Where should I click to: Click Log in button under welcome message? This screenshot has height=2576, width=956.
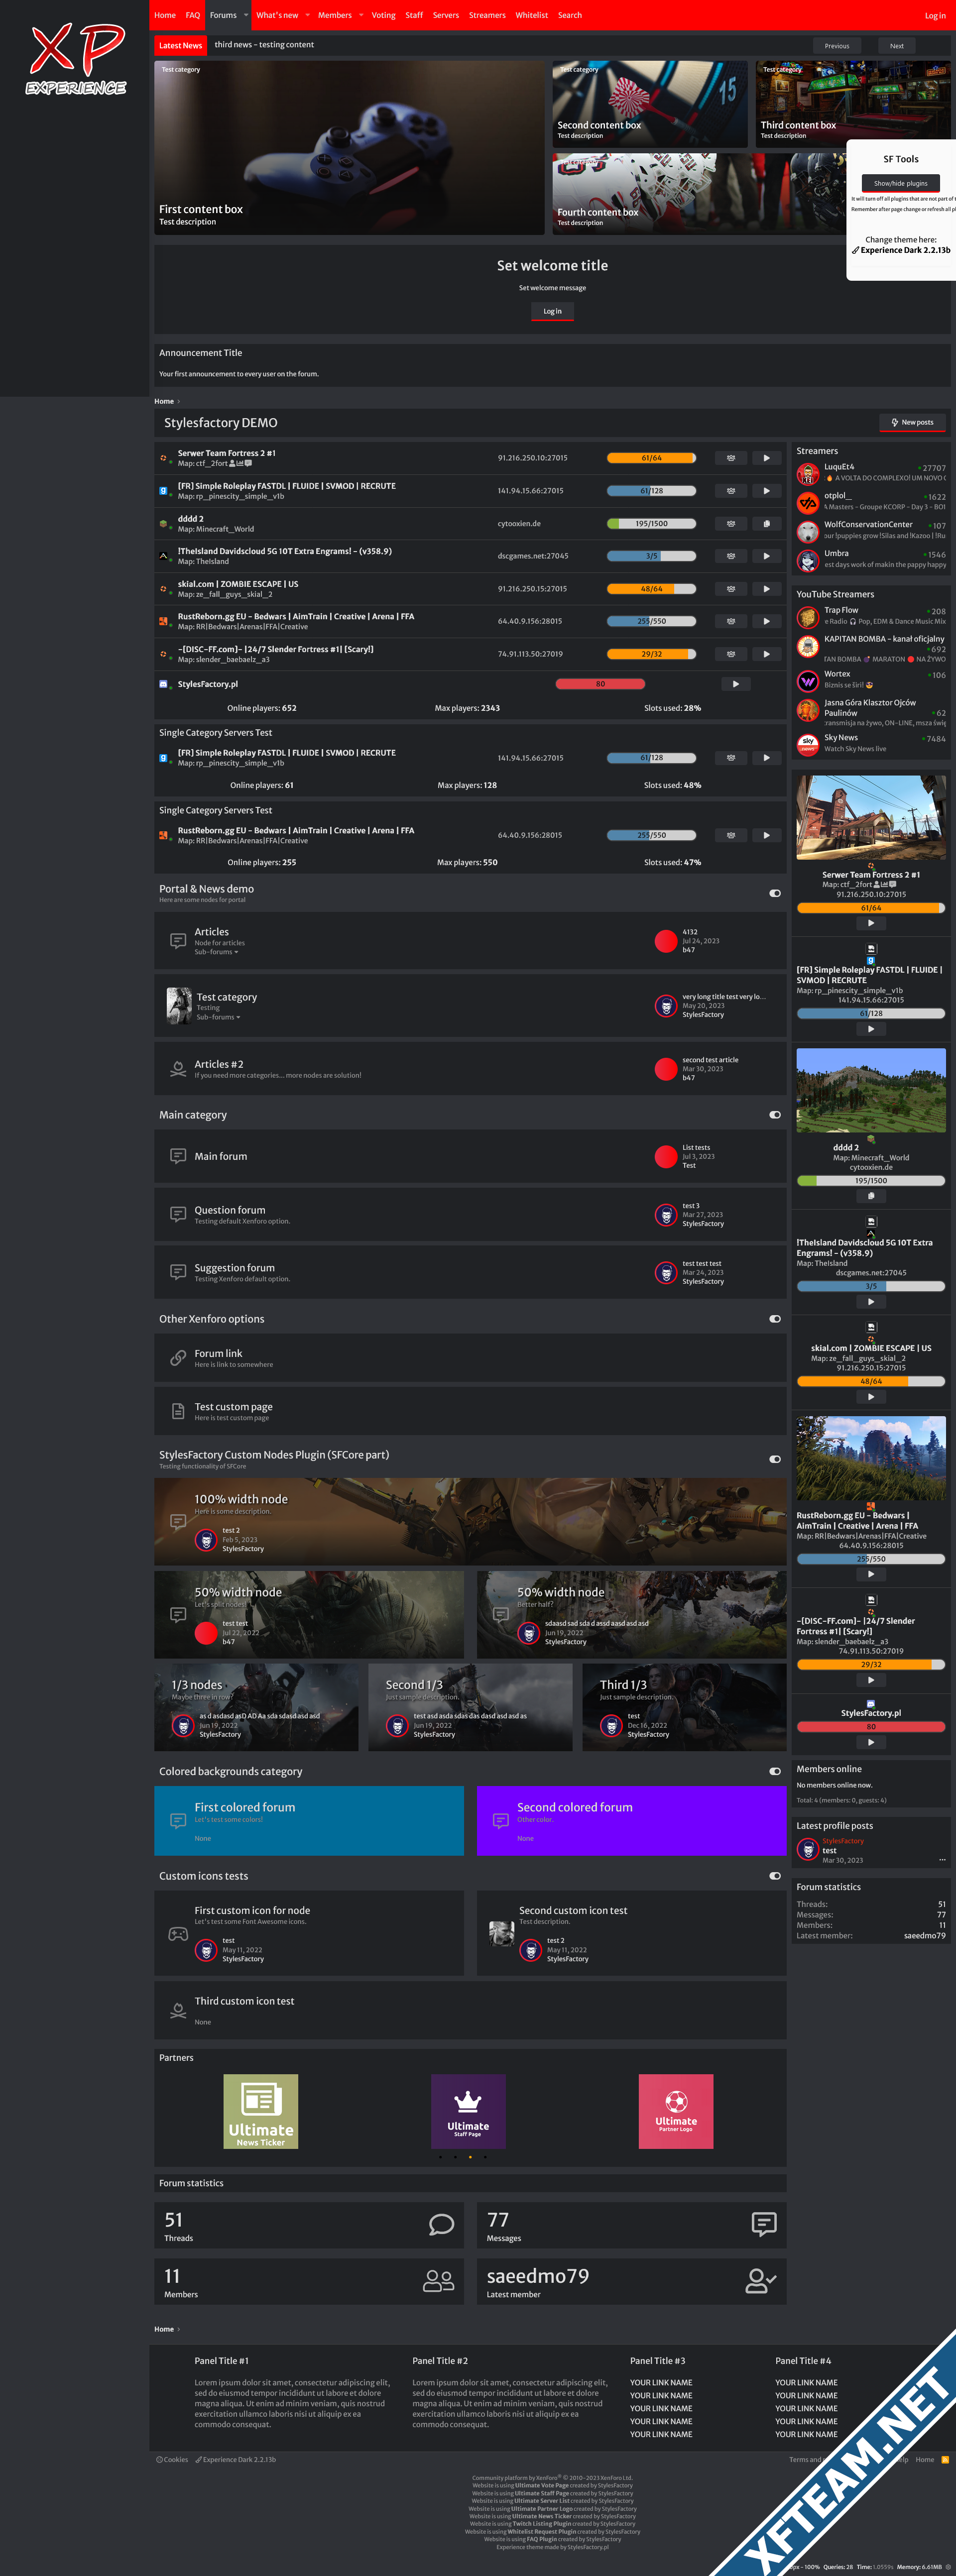(552, 312)
